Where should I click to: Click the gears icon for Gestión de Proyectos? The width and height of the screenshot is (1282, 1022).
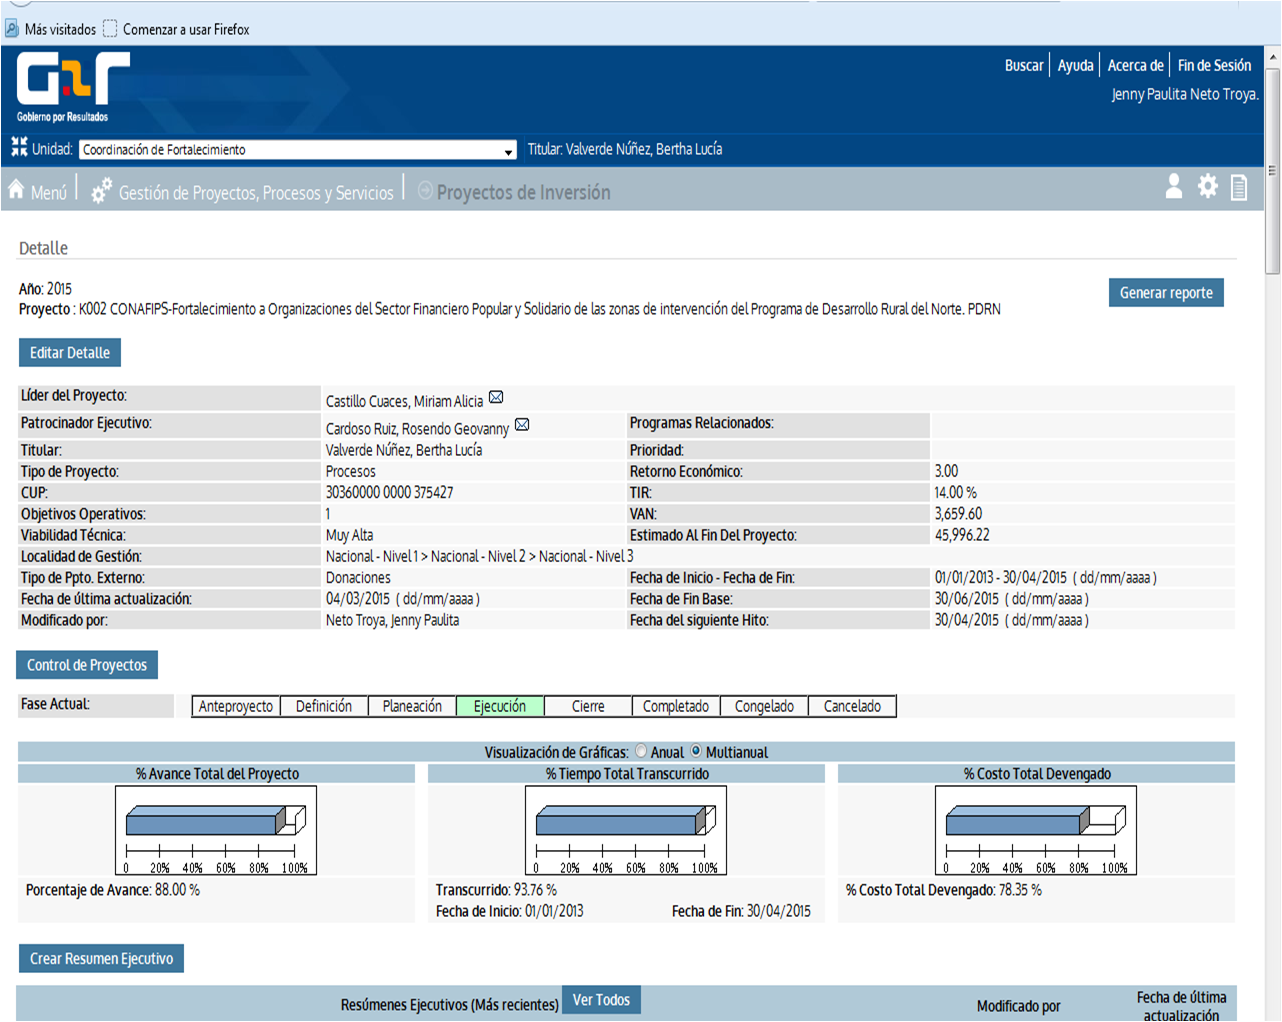pos(101,191)
